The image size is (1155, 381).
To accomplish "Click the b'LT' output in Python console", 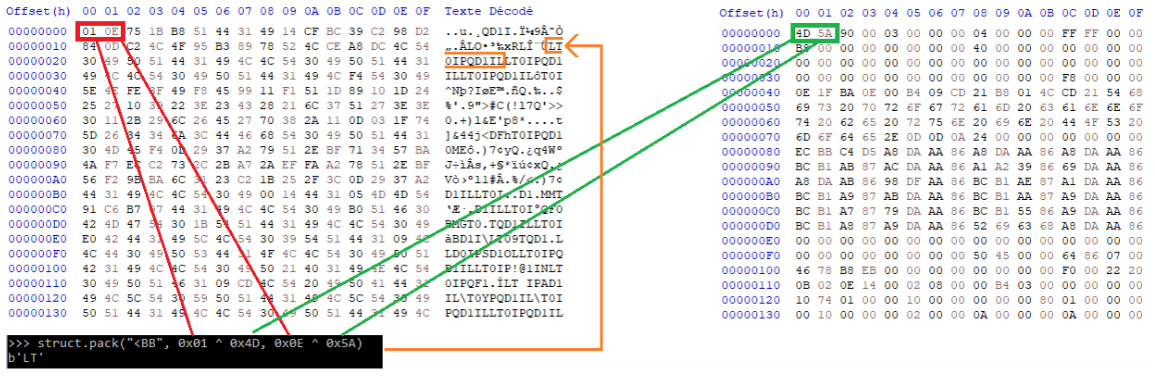I will point(27,358).
